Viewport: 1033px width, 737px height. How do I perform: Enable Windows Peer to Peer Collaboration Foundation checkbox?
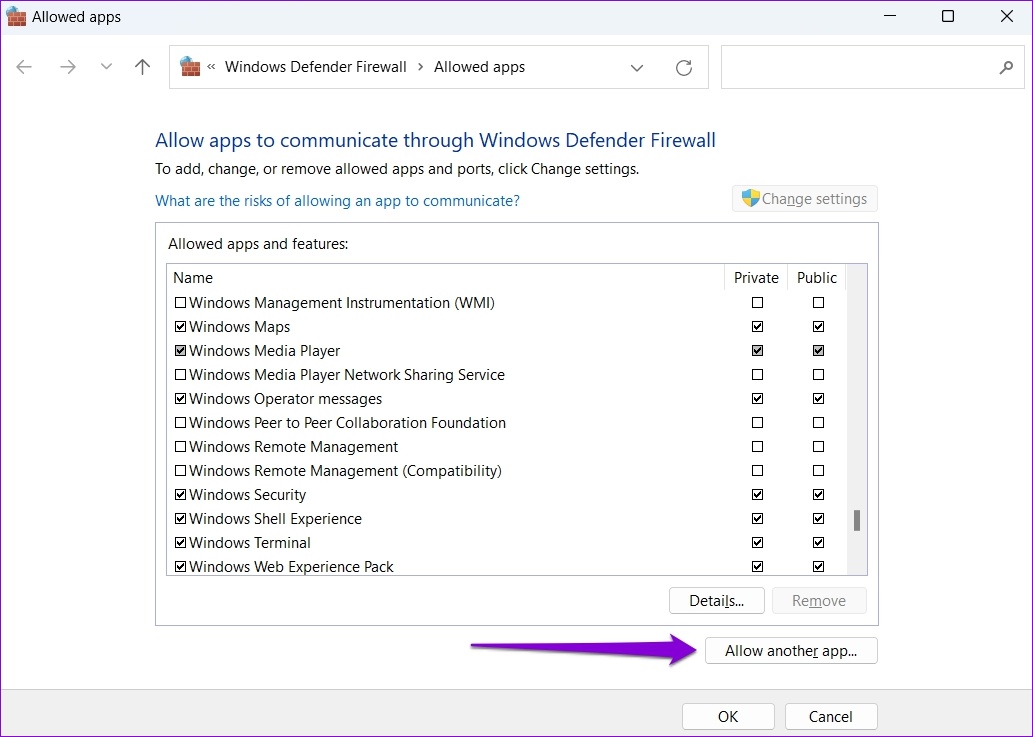tap(181, 423)
